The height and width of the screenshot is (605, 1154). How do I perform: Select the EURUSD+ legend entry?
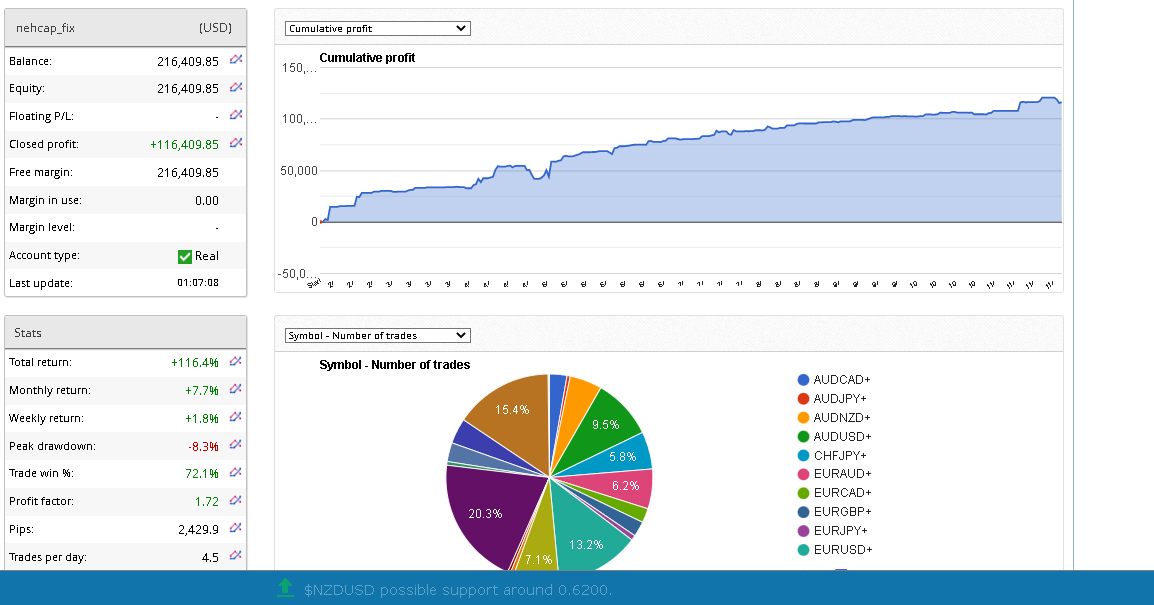coord(841,550)
